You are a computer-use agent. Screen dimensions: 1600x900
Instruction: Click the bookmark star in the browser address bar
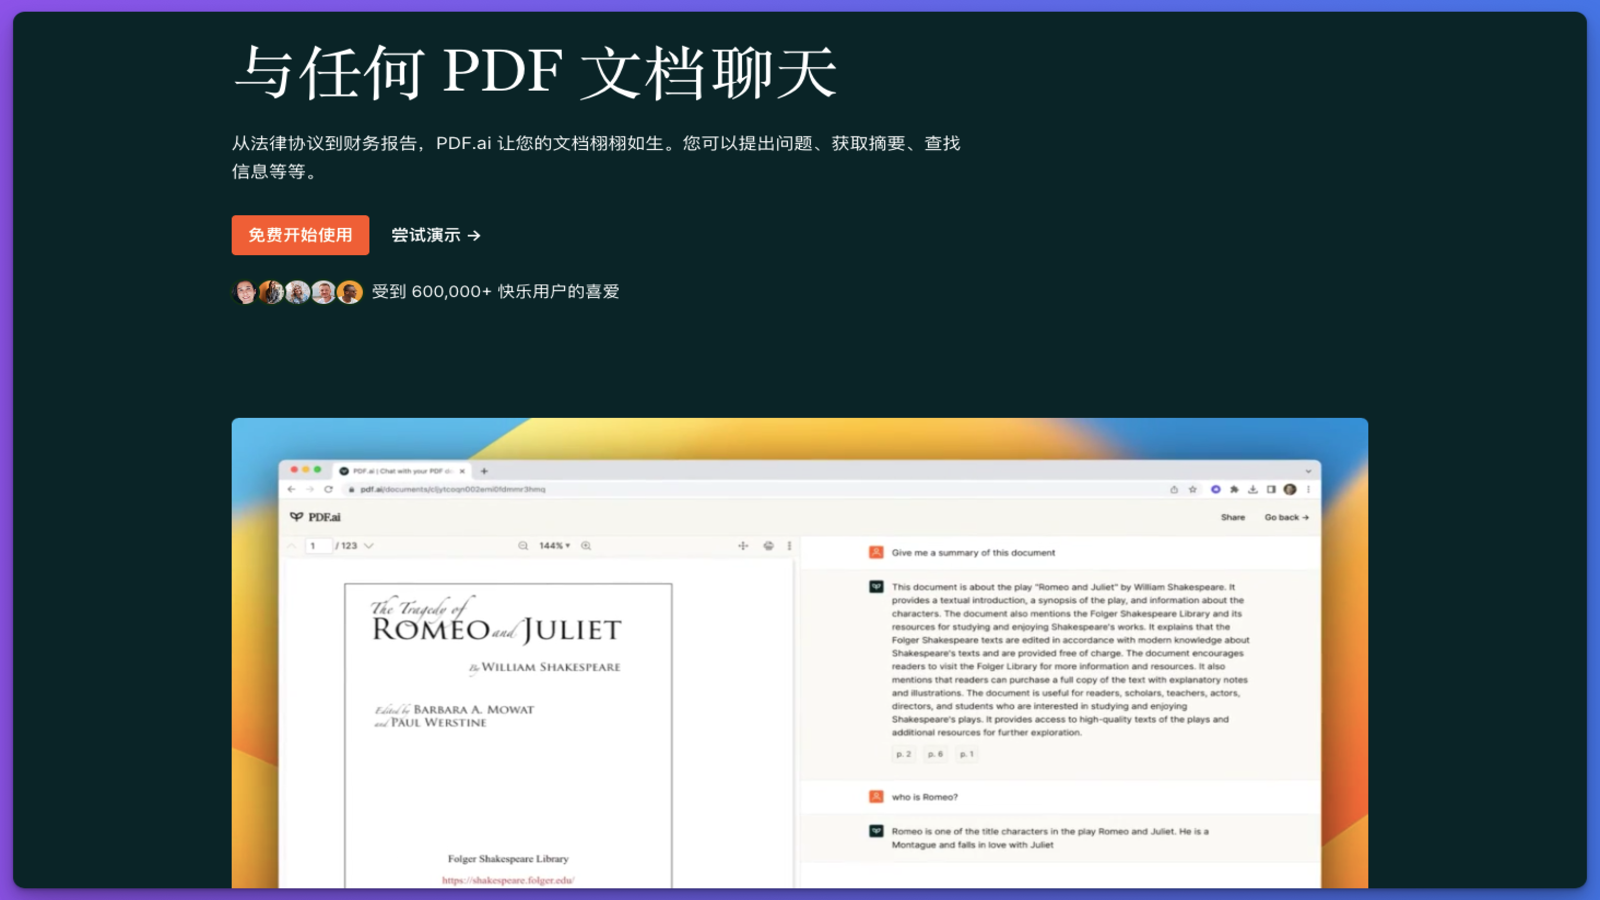pos(1193,490)
